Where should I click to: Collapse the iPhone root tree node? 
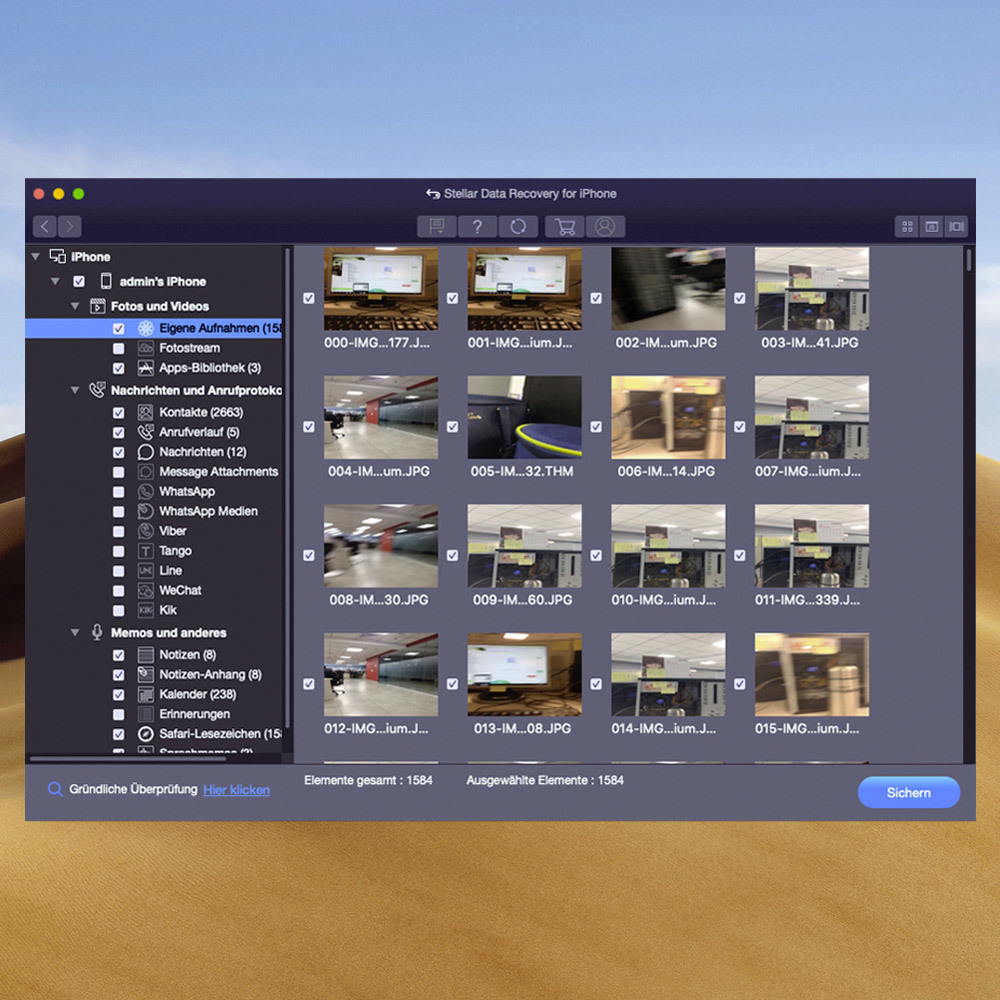36,256
